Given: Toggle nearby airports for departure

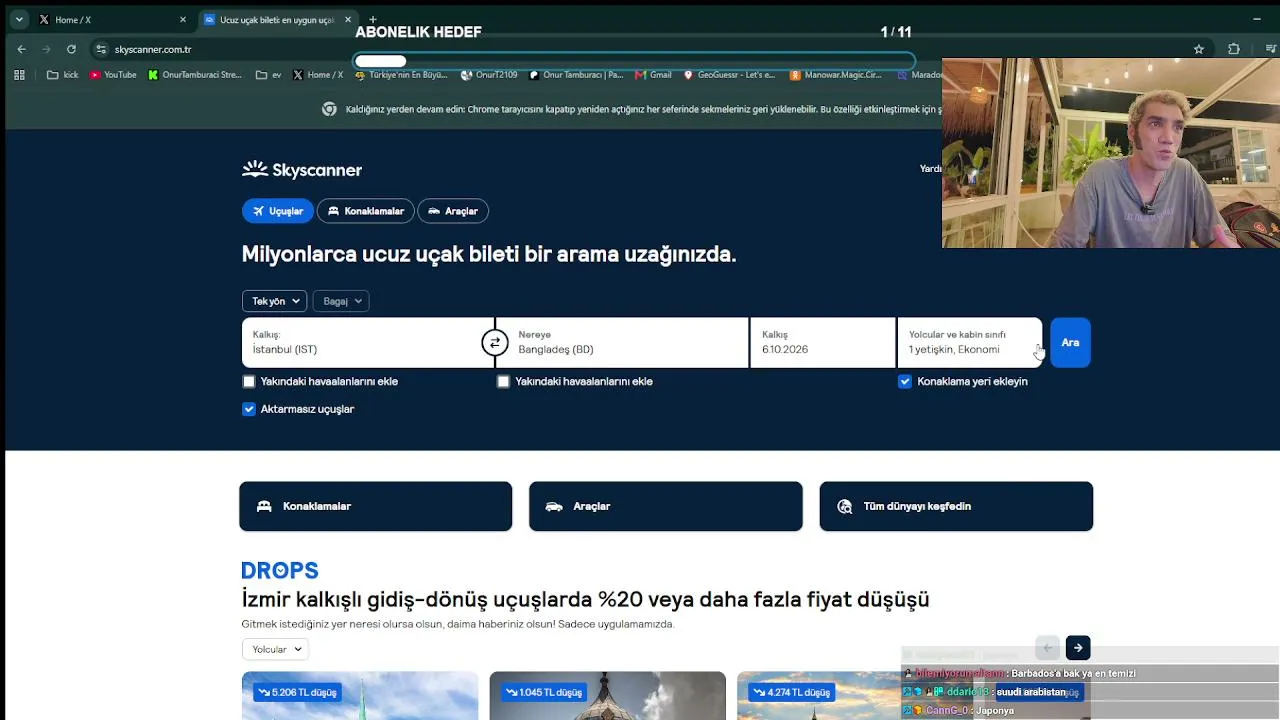Looking at the screenshot, I should (x=249, y=381).
